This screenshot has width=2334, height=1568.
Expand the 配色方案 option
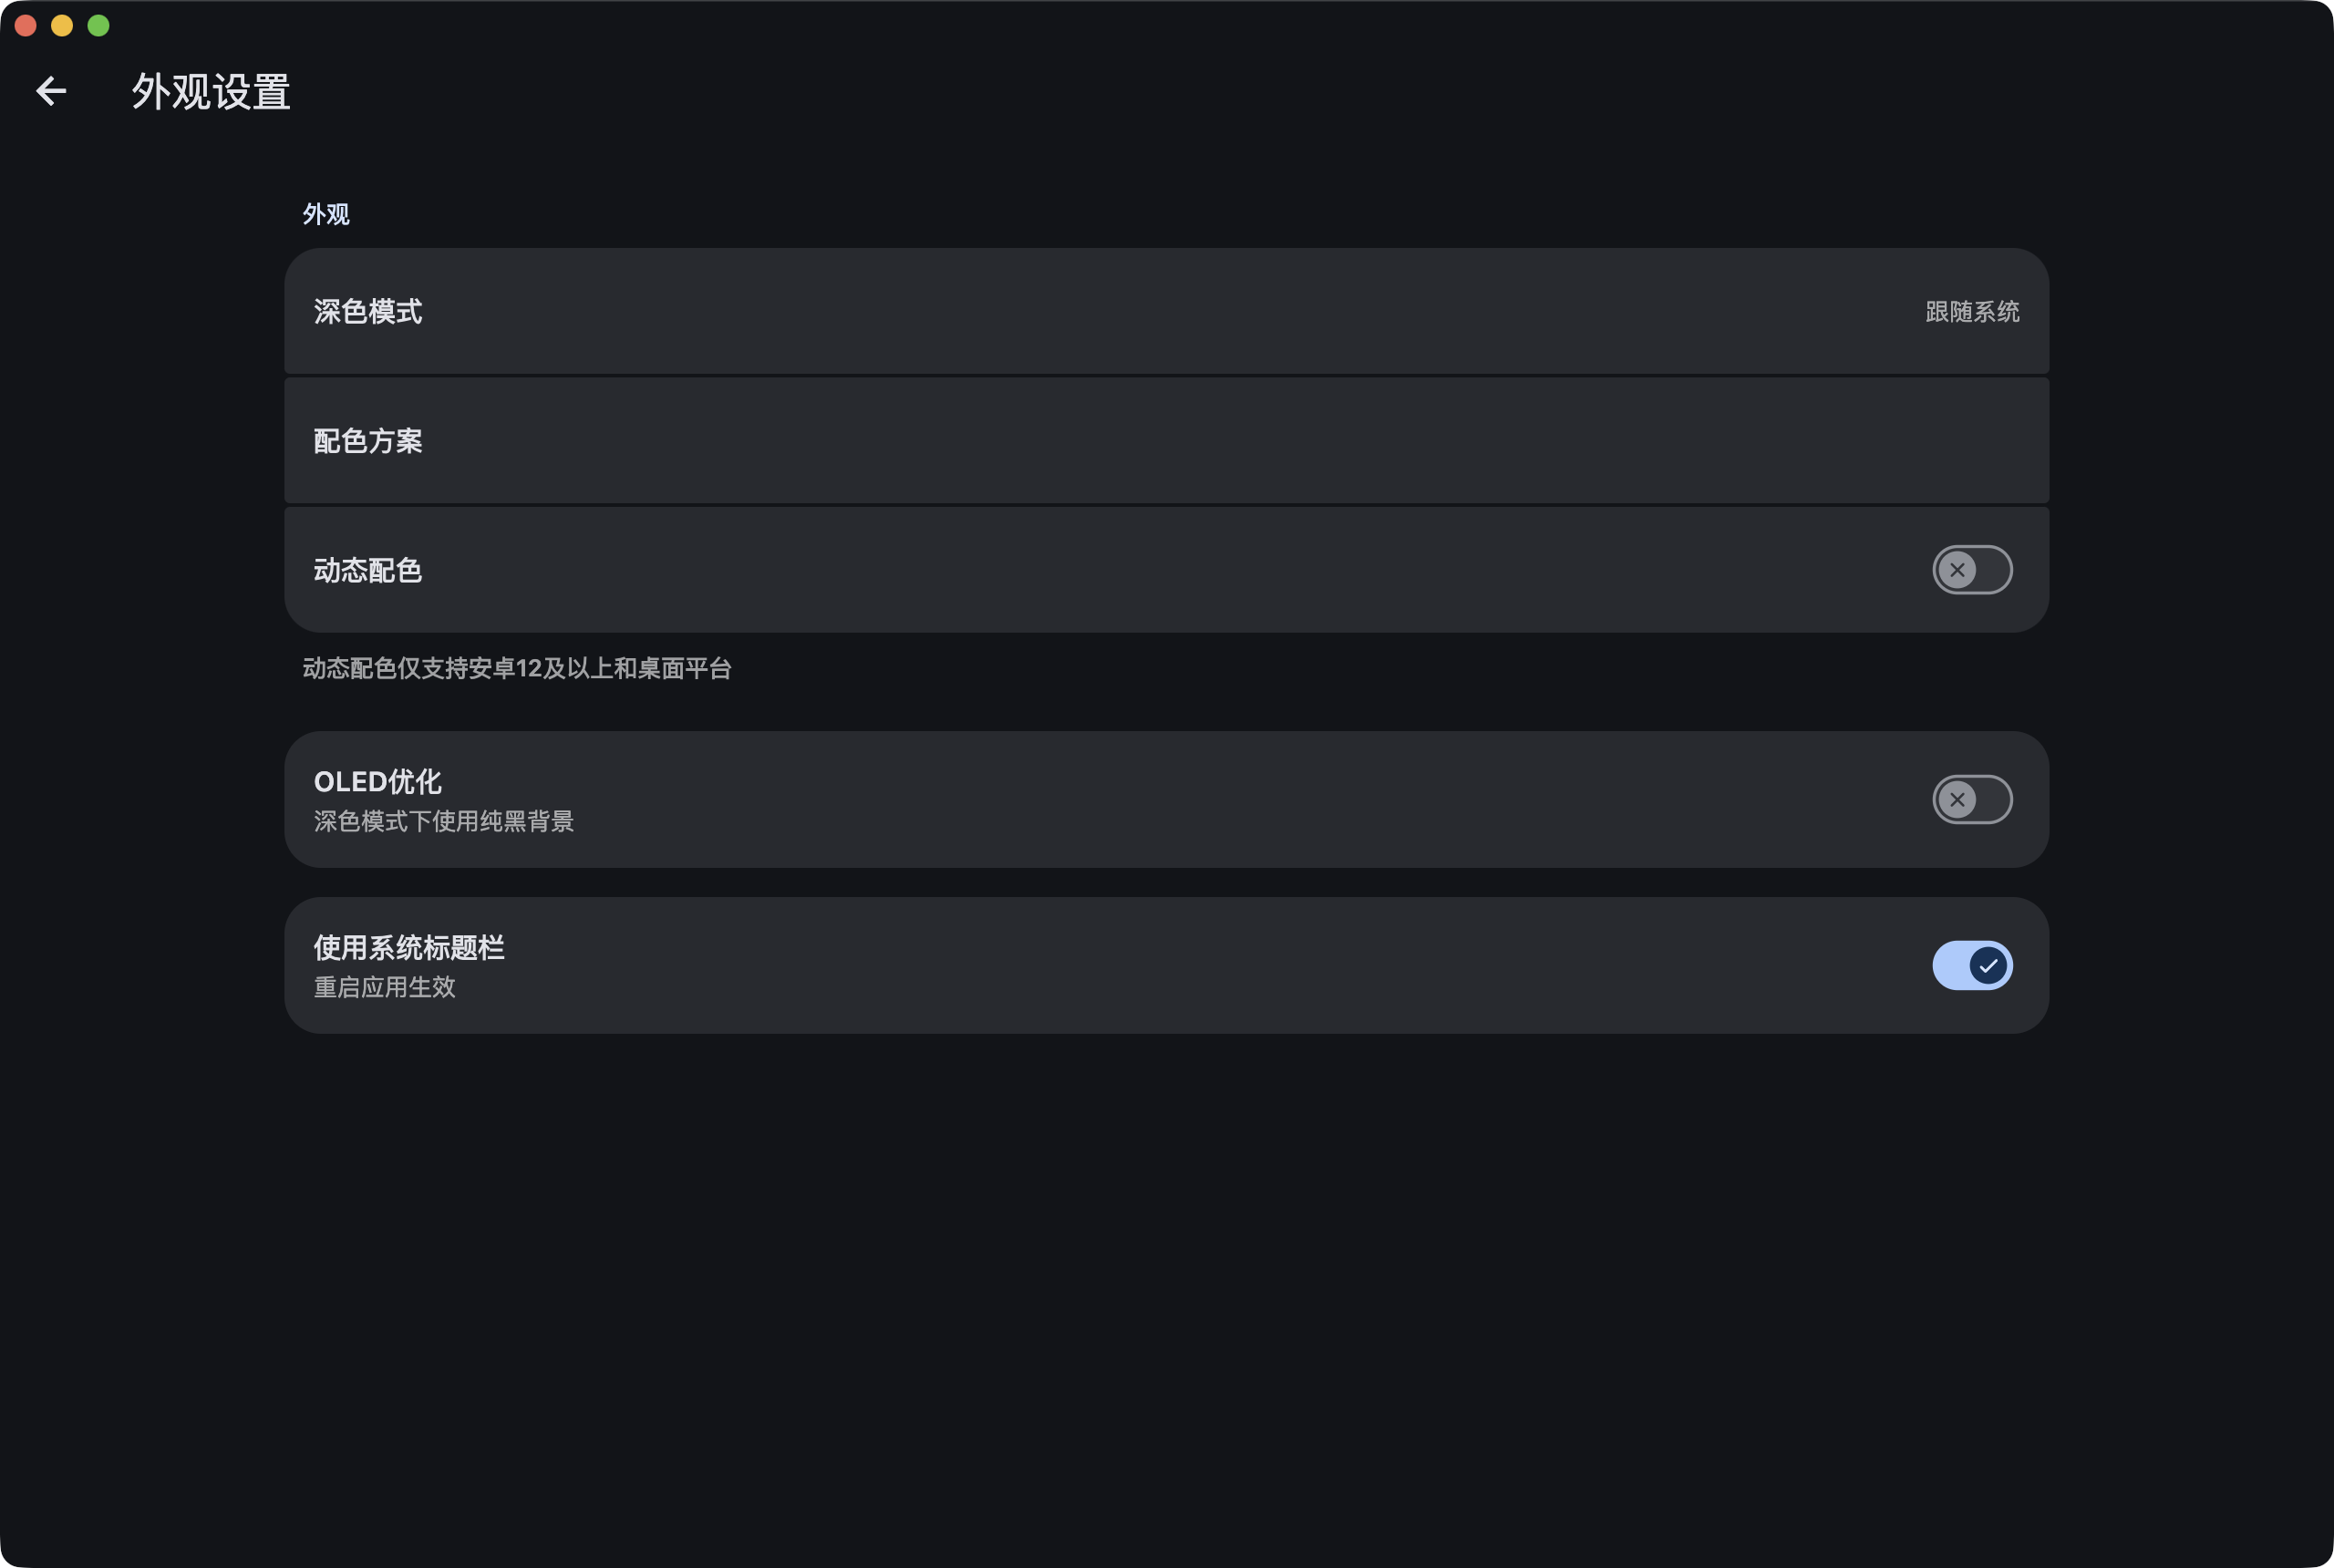[1166, 440]
